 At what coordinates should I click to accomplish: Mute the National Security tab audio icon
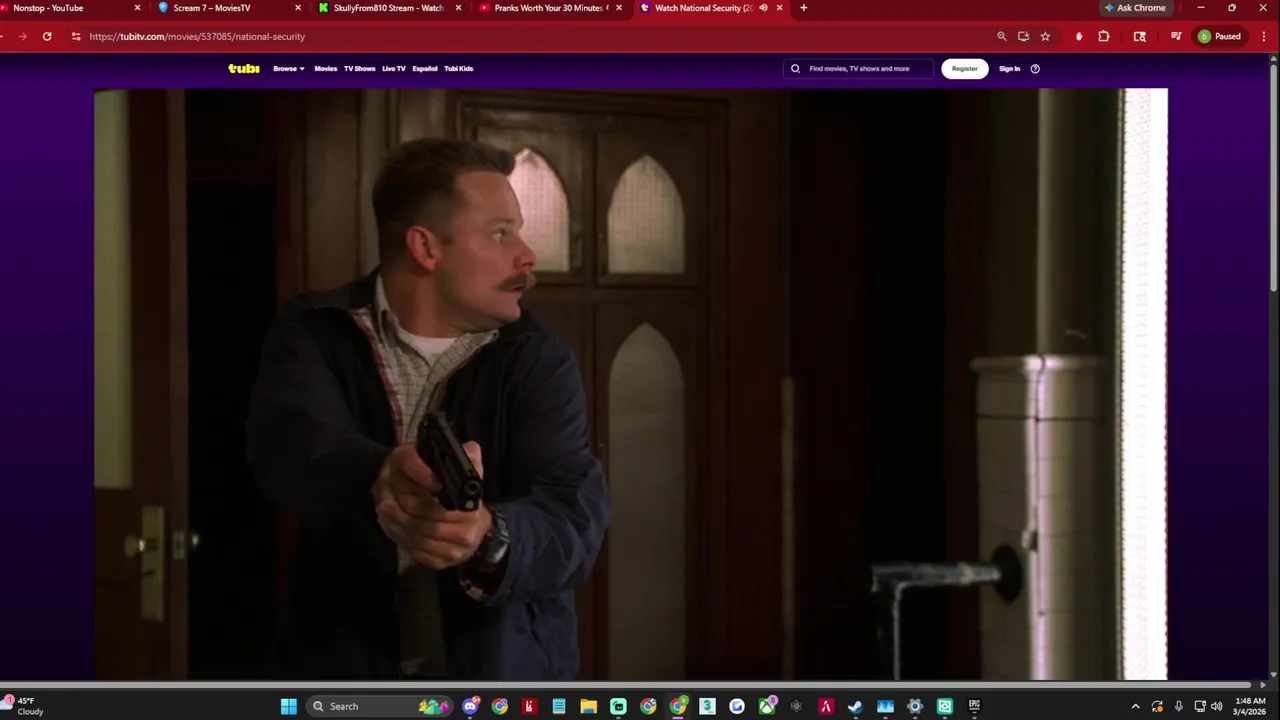tap(763, 8)
